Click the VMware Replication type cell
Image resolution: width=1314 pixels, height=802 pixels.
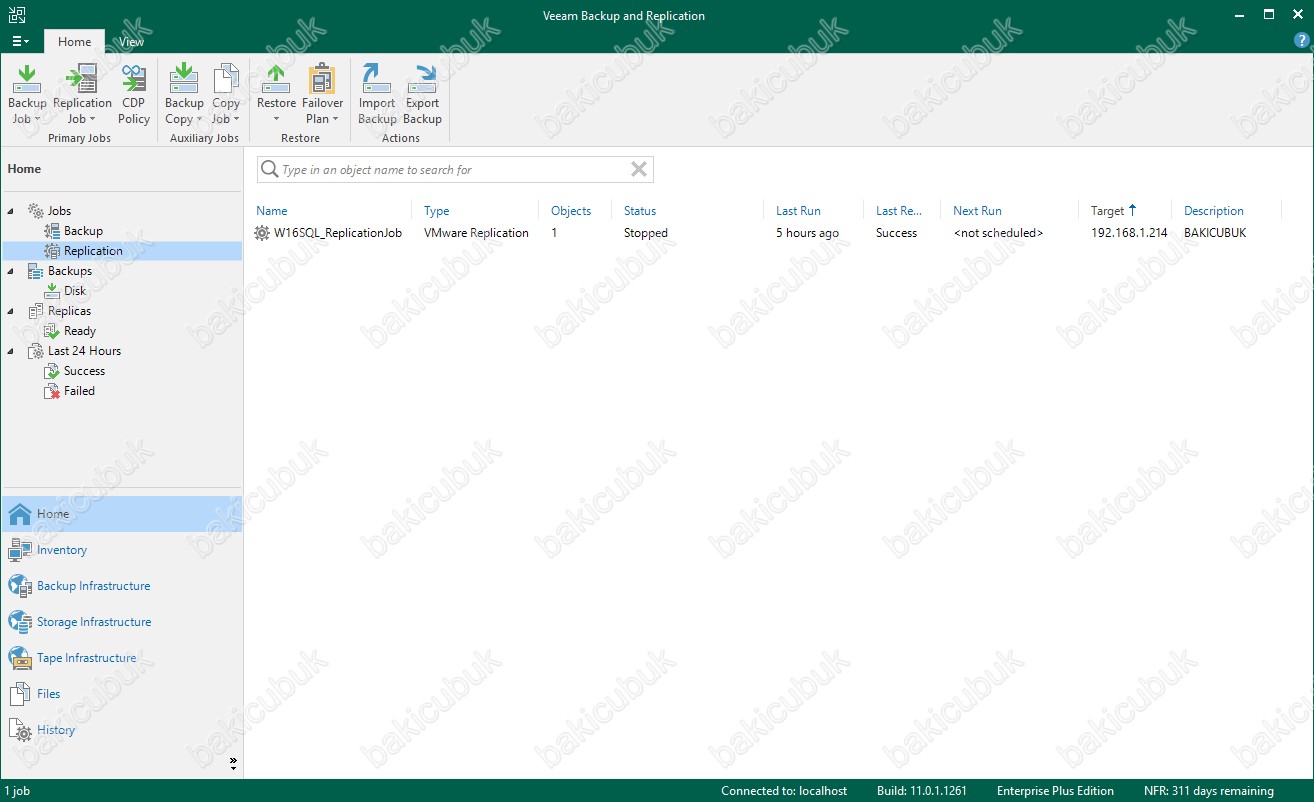(476, 233)
